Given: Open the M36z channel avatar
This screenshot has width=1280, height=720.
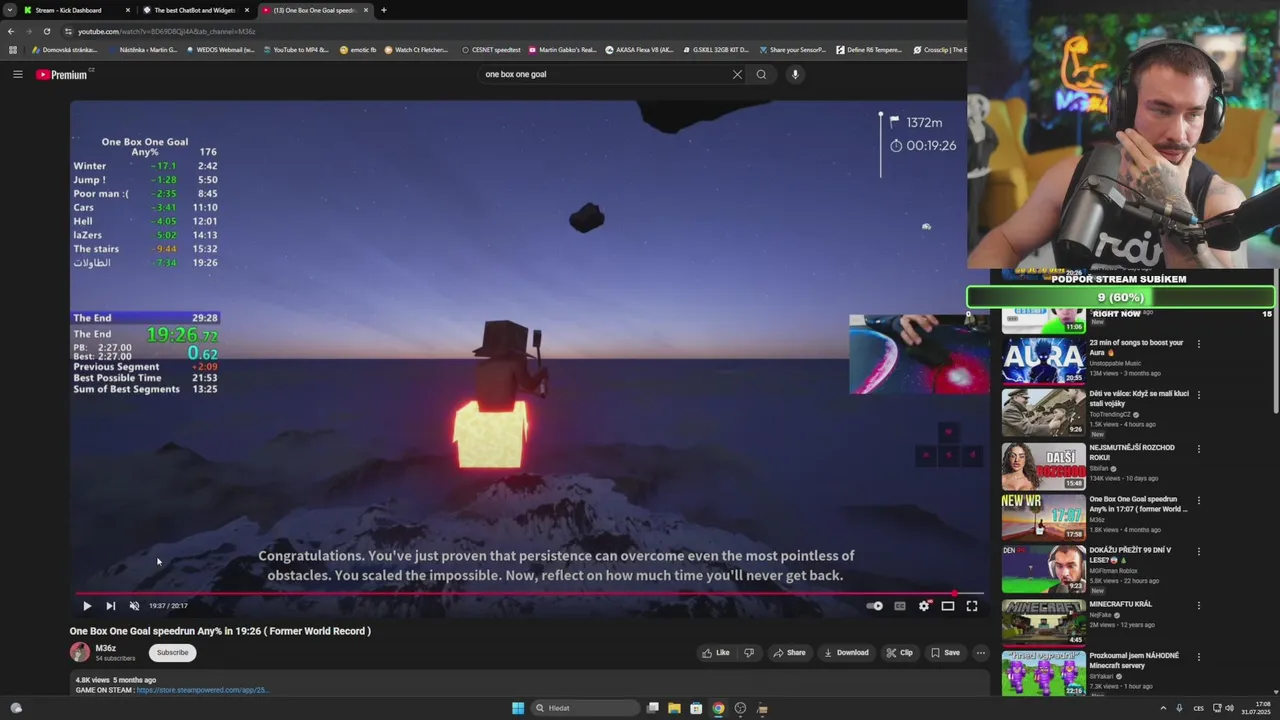Looking at the screenshot, I should [x=80, y=653].
